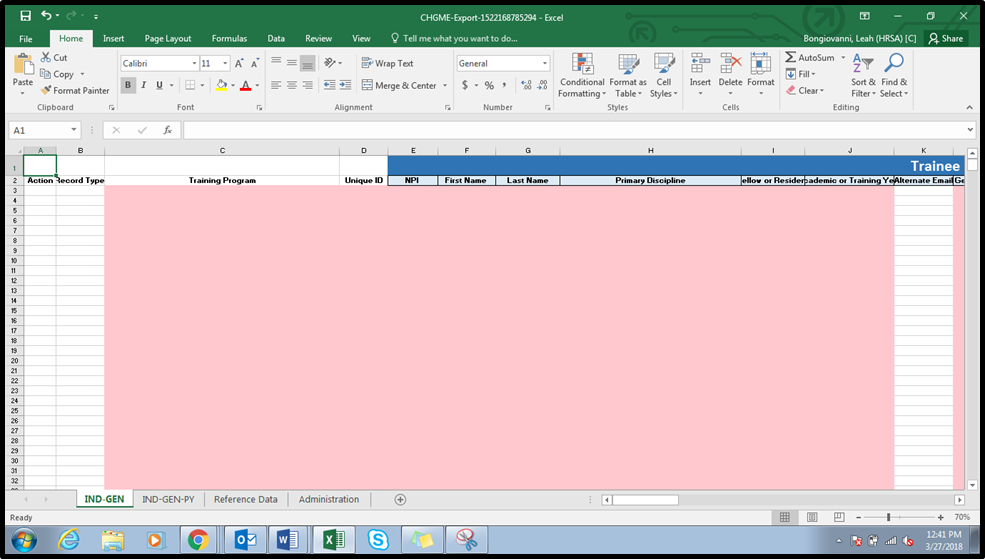Toggle Wrap Text for the cell

387,63
